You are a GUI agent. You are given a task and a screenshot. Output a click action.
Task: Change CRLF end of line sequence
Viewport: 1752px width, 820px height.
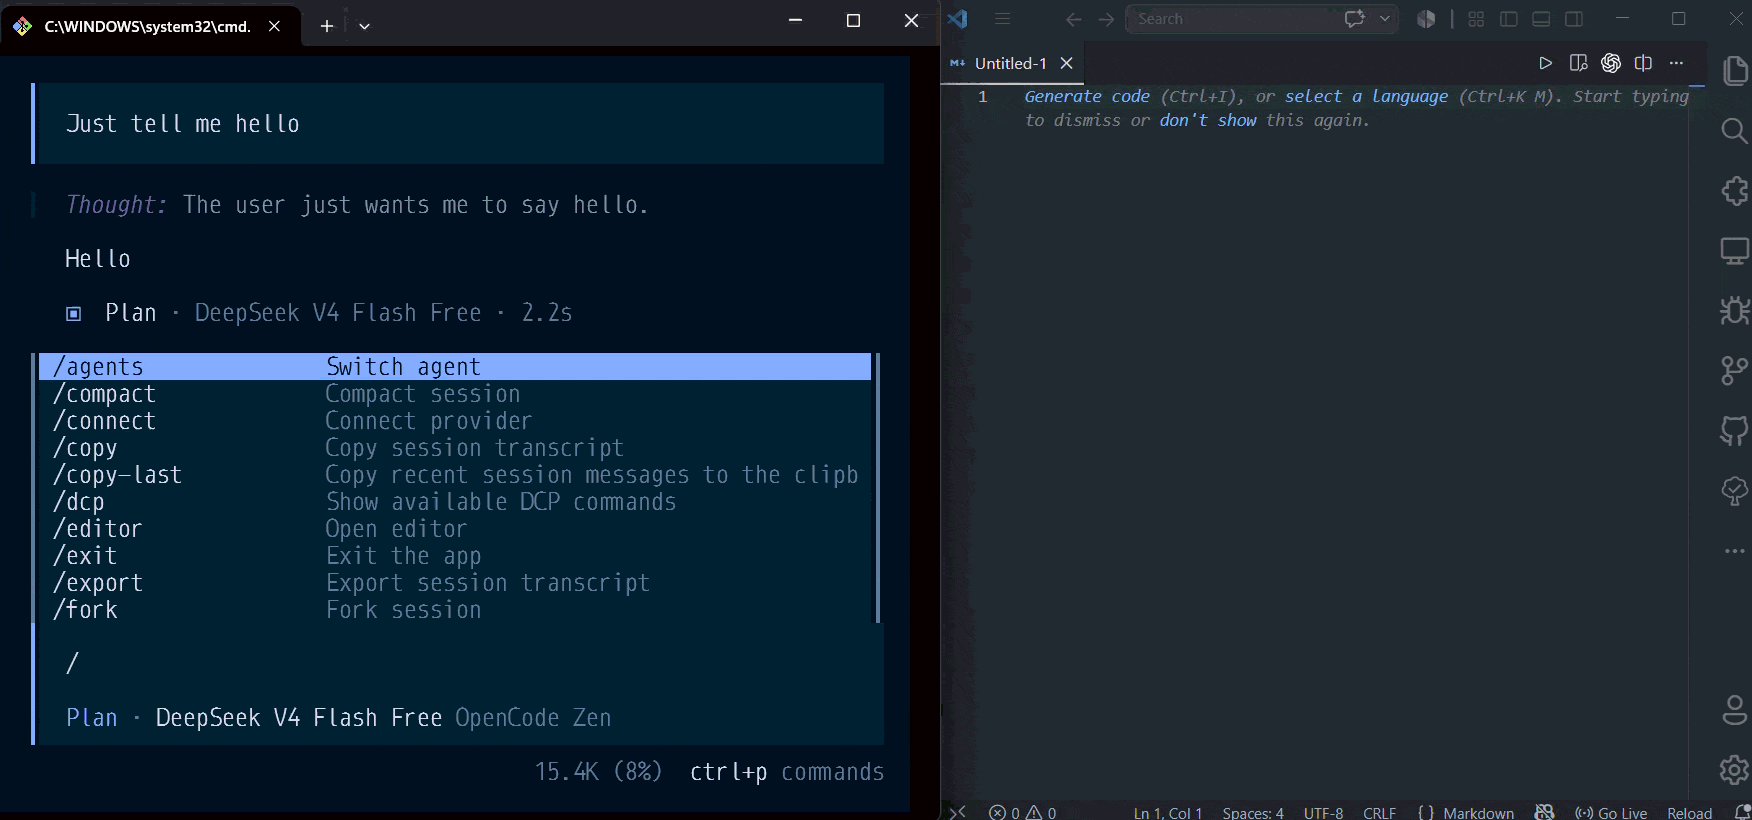1380,812
